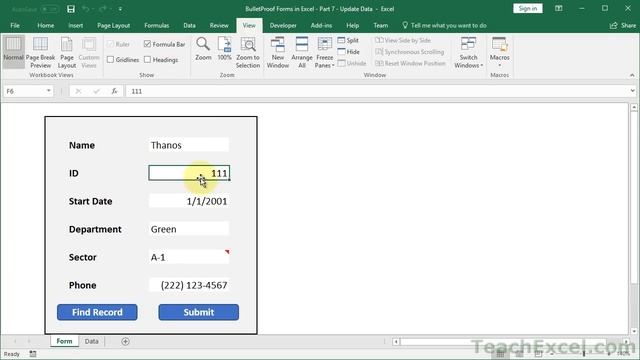
Task: Click Arrange All windows
Action: 302,52
